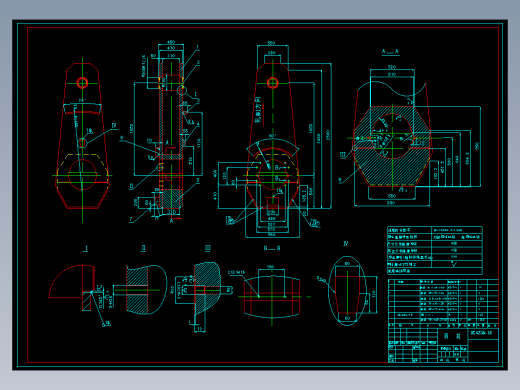Select the 2590 overall height dimension

328,135
